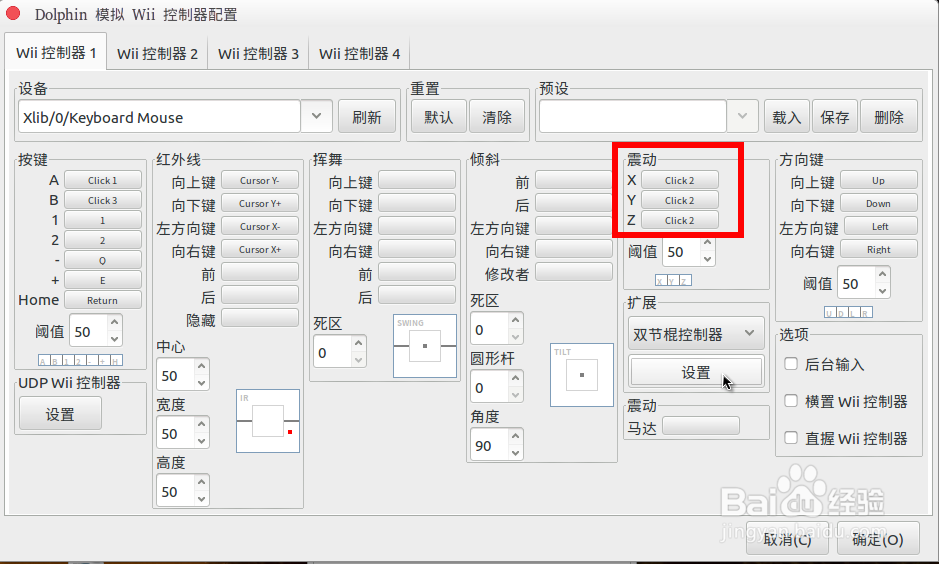The width and height of the screenshot is (939, 564).
Task: Enable the 横置 Wii 控制器 checkbox
Action: (791, 401)
